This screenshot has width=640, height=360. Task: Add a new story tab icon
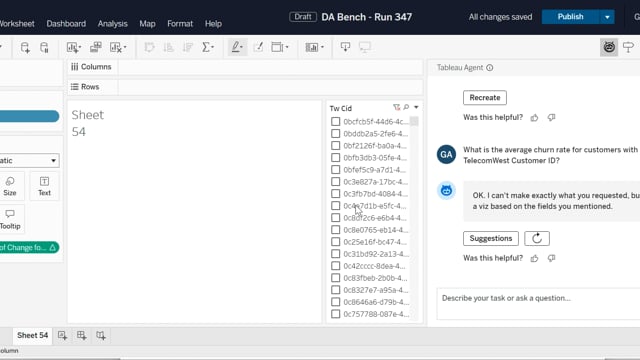click(x=101, y=336)
